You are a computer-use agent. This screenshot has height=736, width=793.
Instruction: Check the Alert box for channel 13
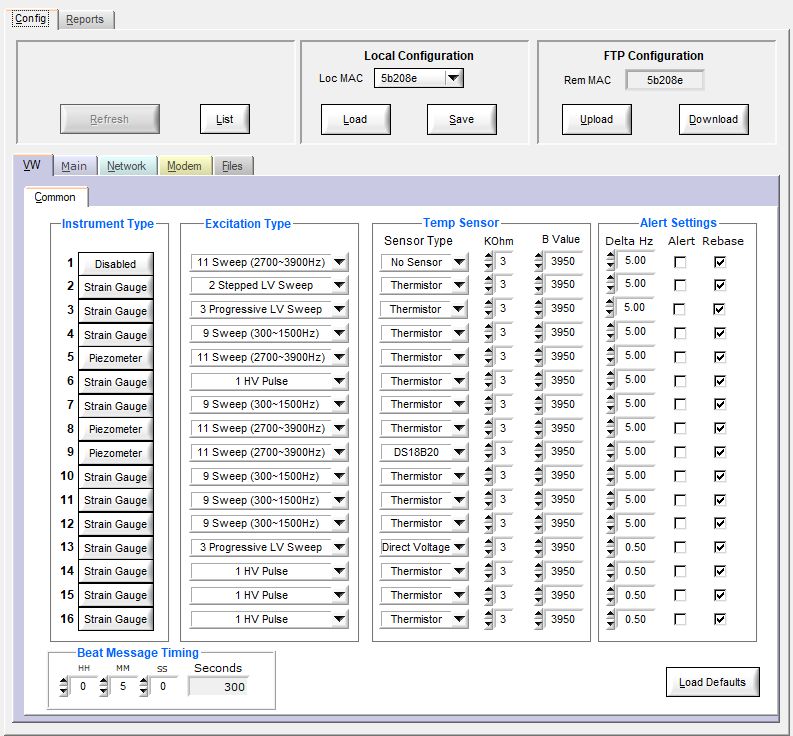tap(680, 547)
